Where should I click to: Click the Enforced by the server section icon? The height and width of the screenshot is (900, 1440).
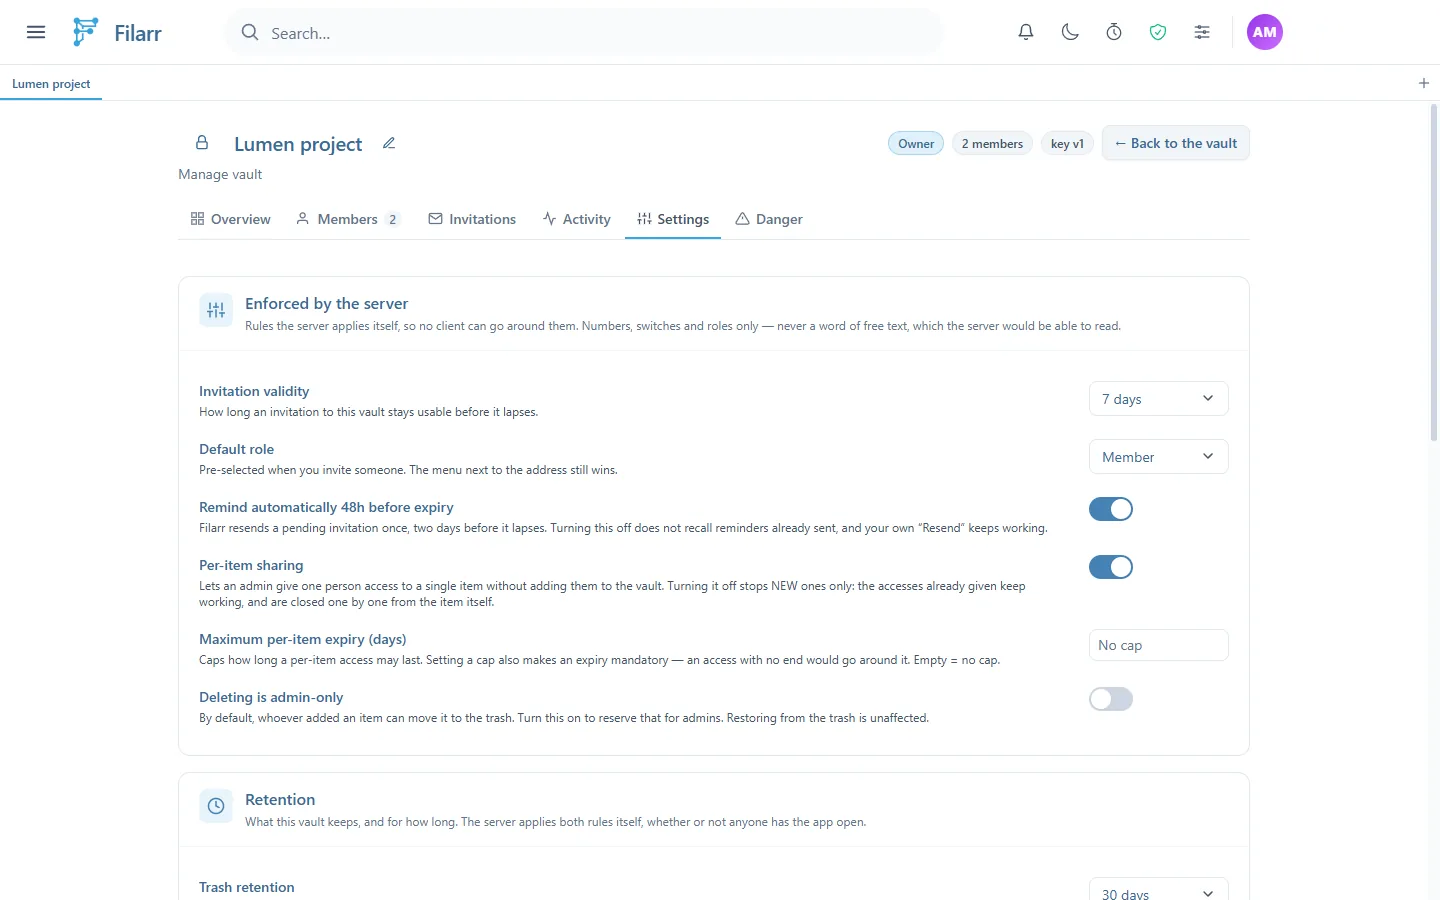(216, 310)
